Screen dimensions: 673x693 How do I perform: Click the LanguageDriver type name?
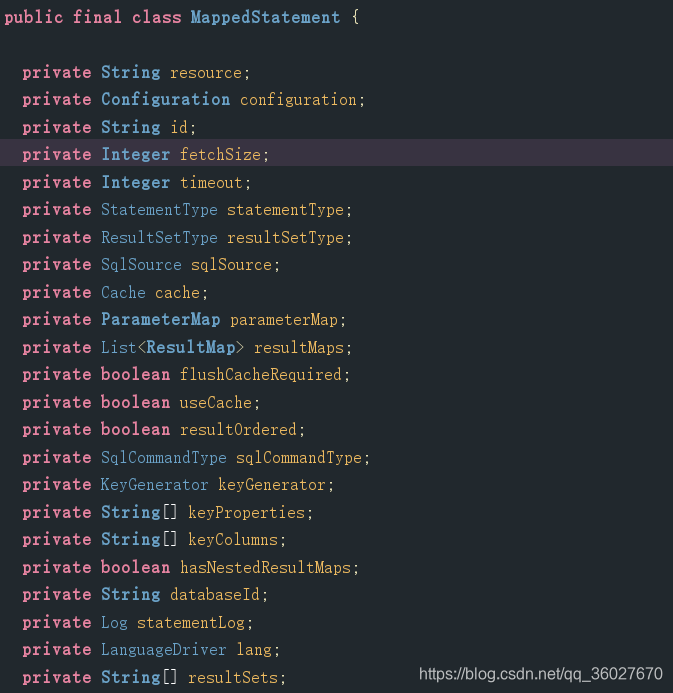coord(163,650)
